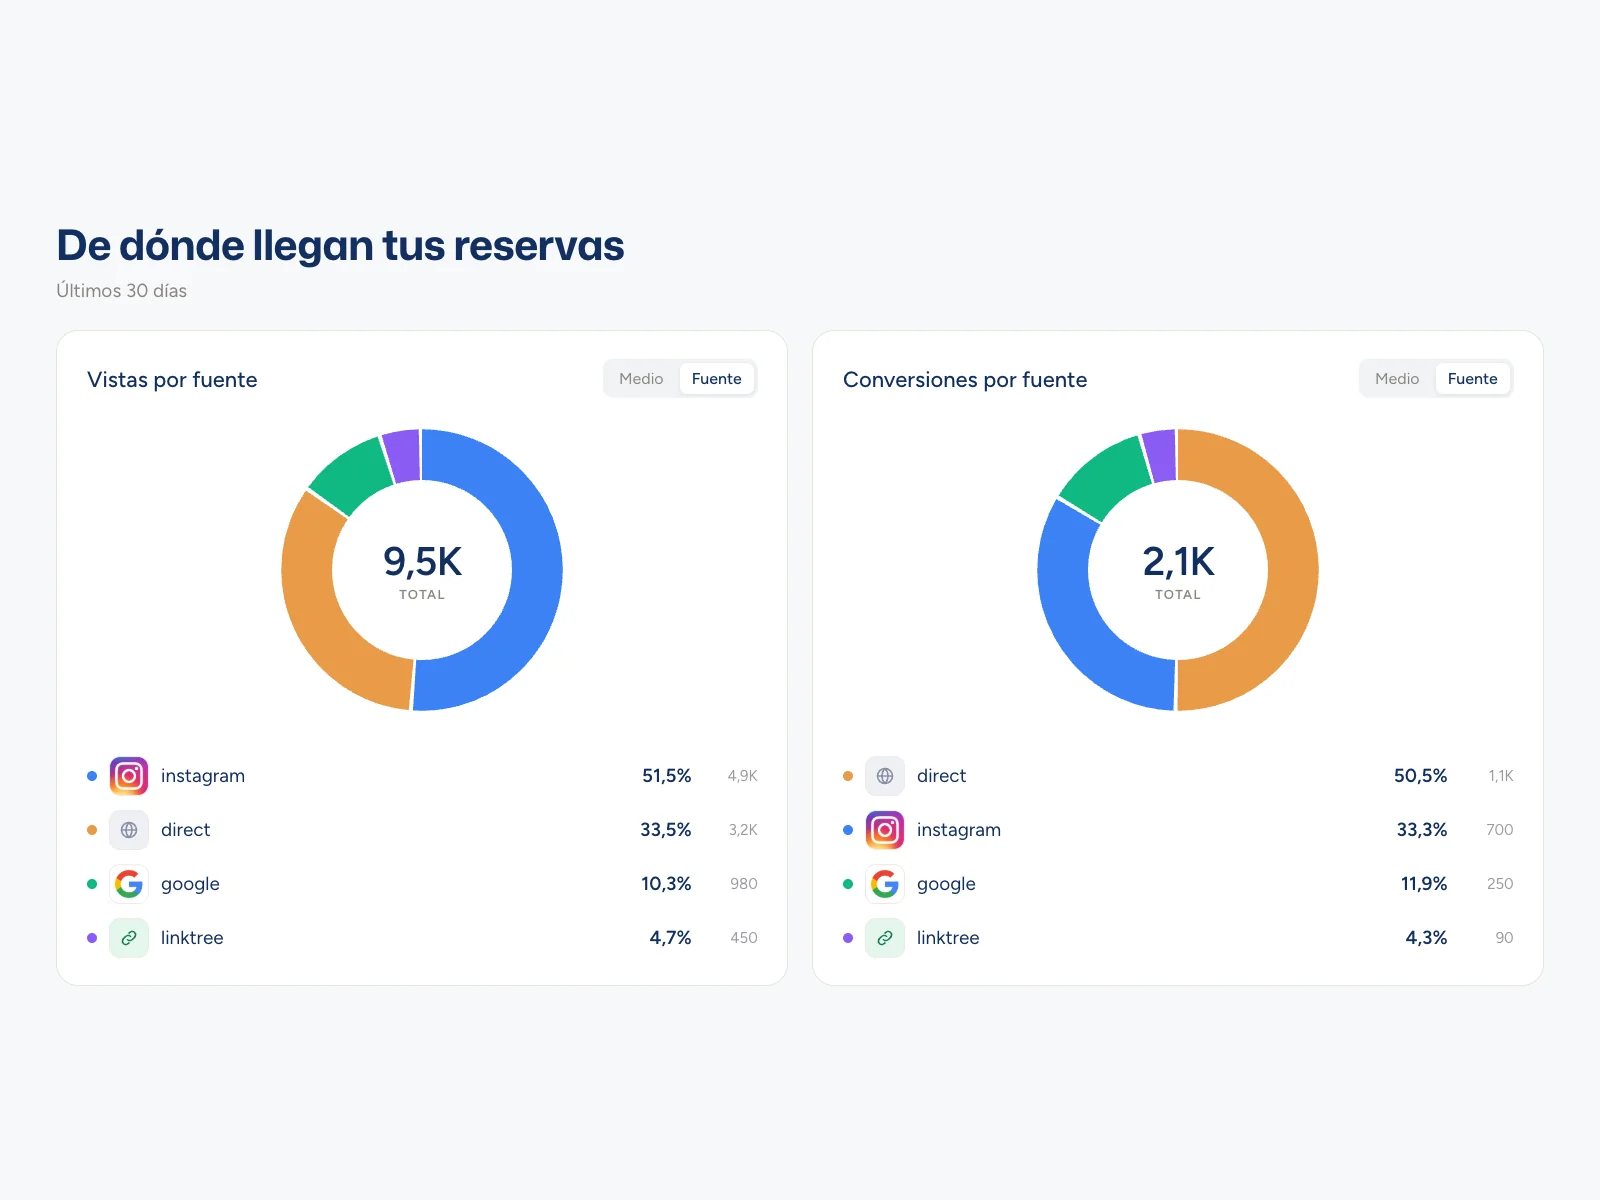Click the Instagram icon in Vistas por fuente
This screenshot has width=1600, height=1200.
tap(129, 776)
